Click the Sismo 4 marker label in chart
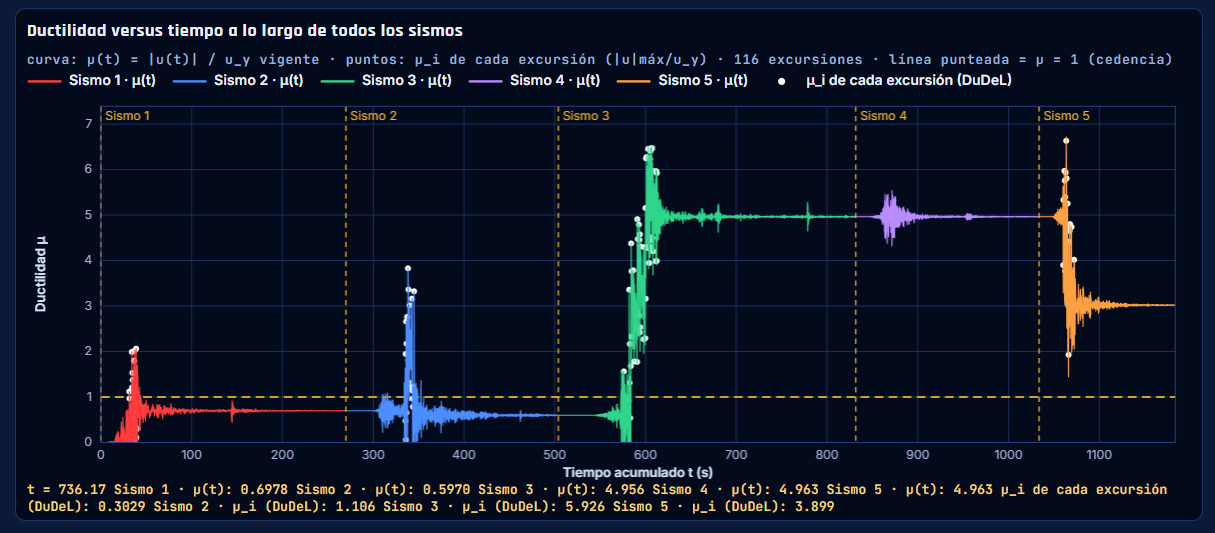1215x533 pixels. [884, 116]
